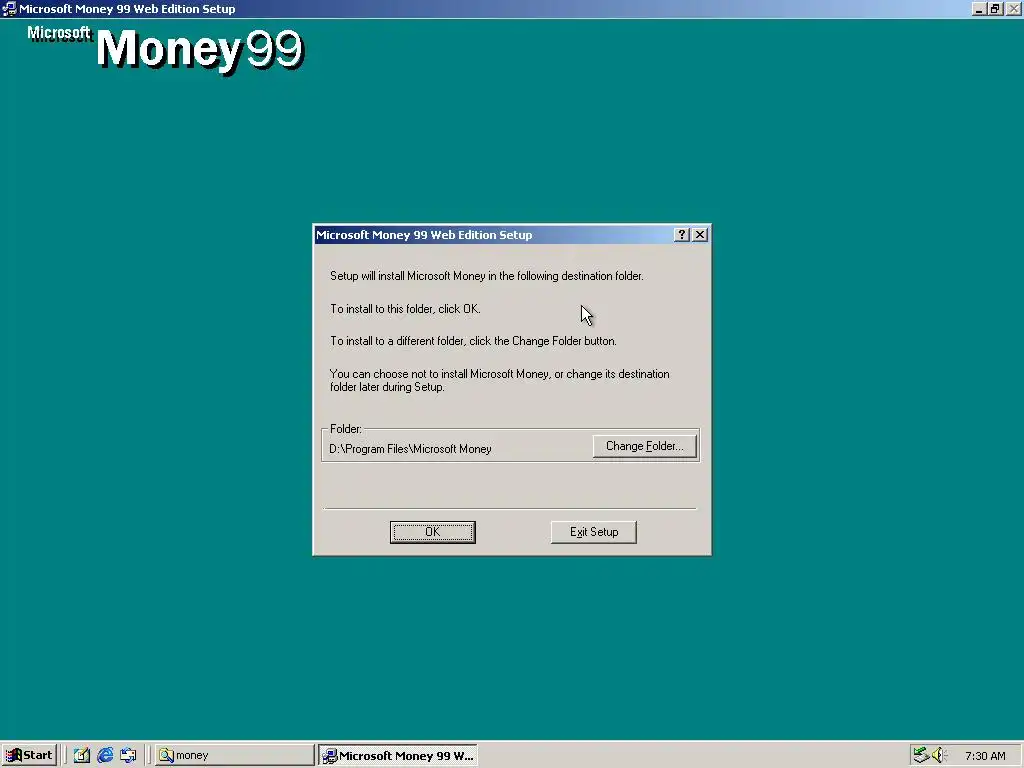The width and height of the screenshot is (1024, 768).
Task: Select the Microsoft Money 99 taskbar button
Action: [398, 755]
